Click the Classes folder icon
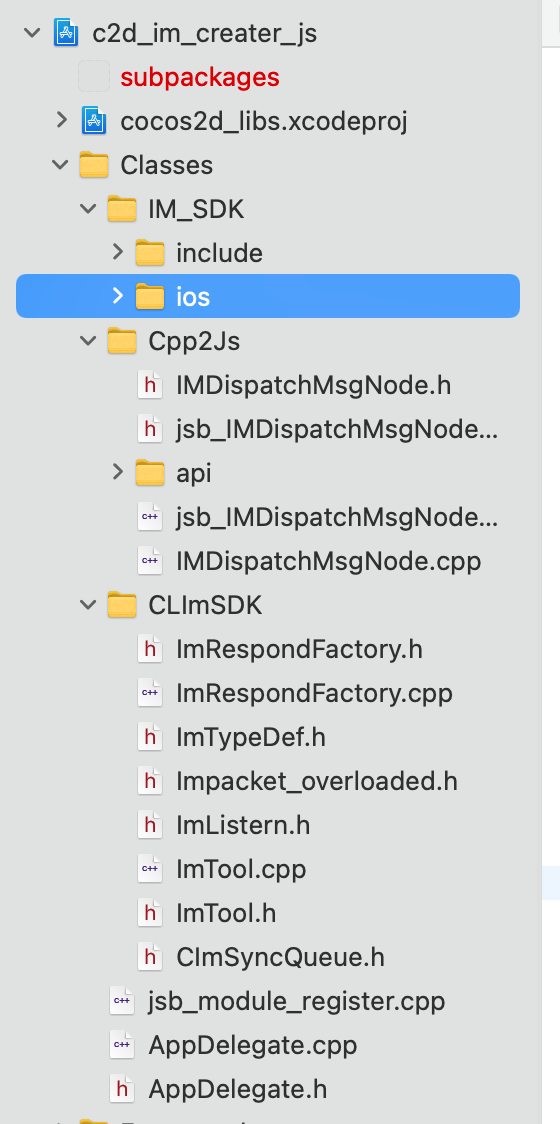The height and width of the screenshot is (1124, 560). (94, 165)
